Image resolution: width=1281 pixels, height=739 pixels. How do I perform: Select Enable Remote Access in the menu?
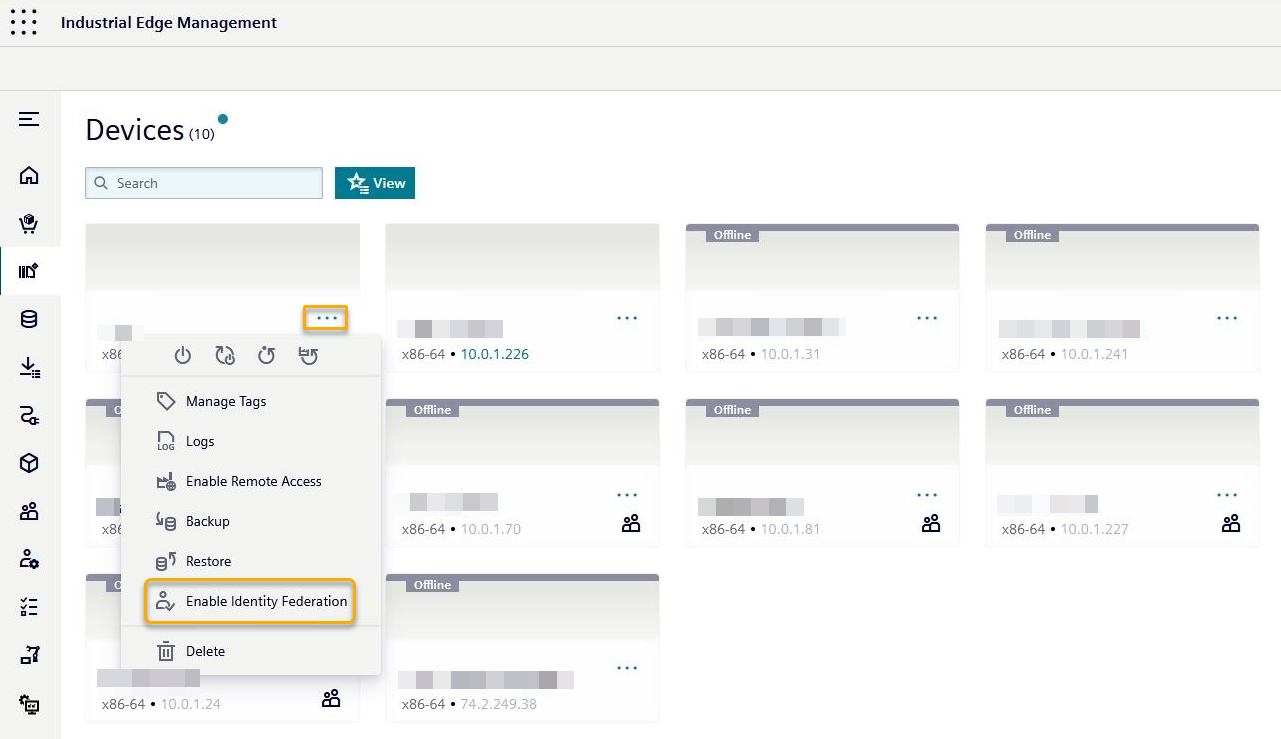[x=253, y=481]
